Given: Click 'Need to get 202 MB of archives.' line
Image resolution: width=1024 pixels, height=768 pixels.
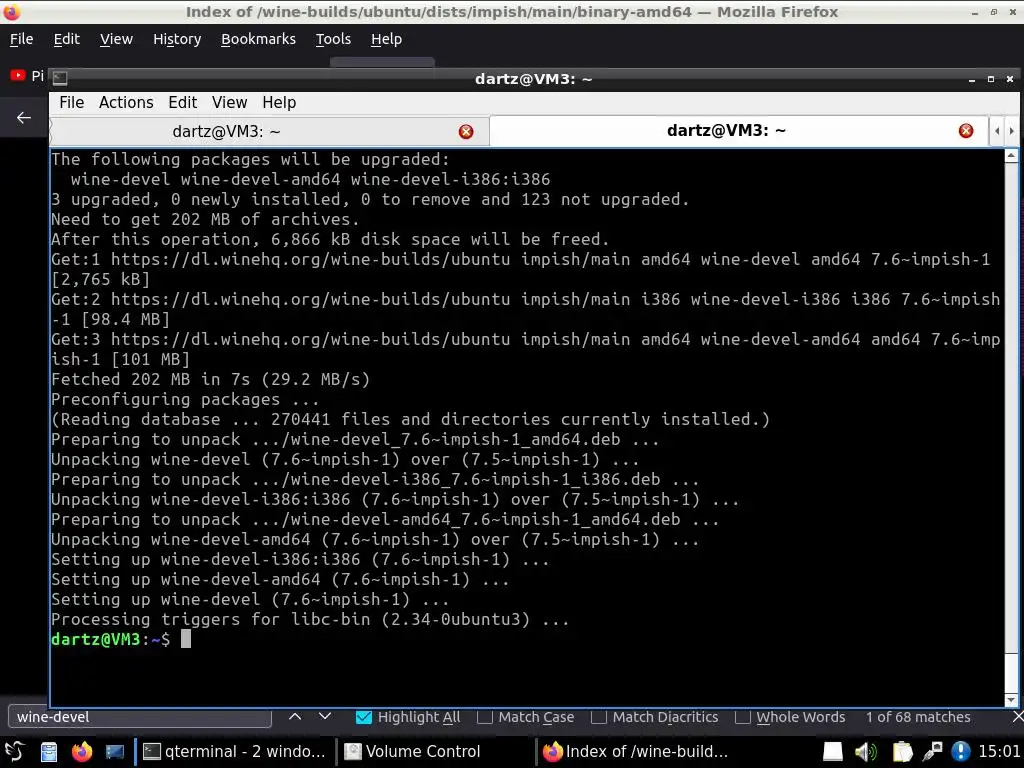Looking at the screenshot, I should coord(205,219).
